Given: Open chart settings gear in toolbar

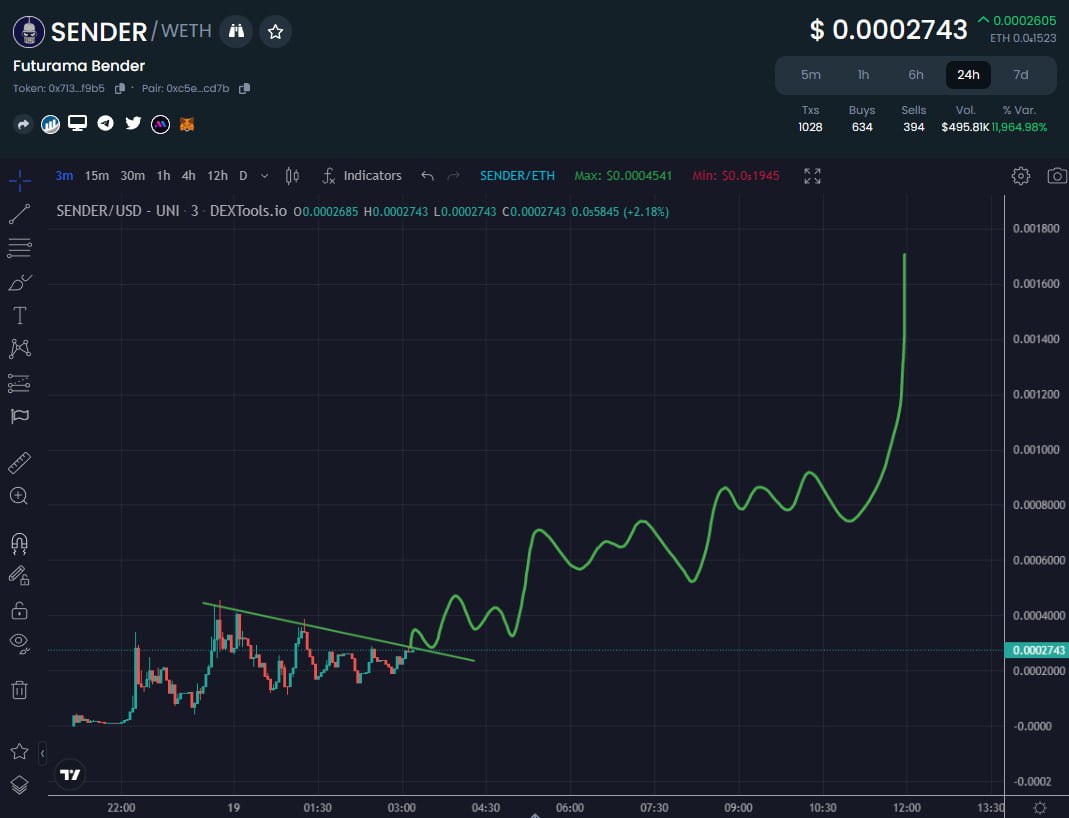Looking at the screenshot, I should [1021, 176].
